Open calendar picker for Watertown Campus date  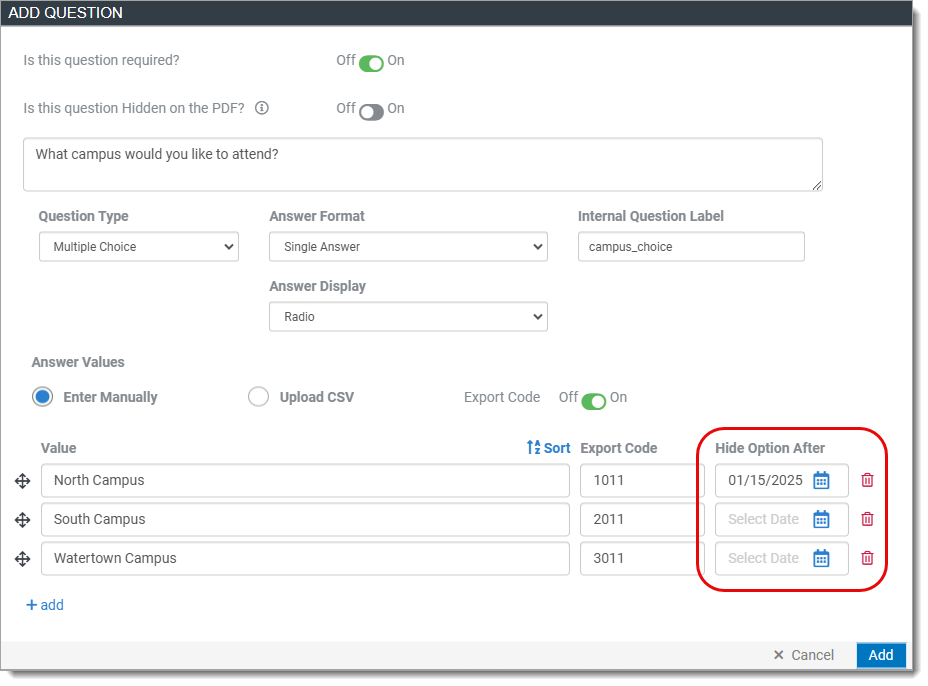(821, 559)
